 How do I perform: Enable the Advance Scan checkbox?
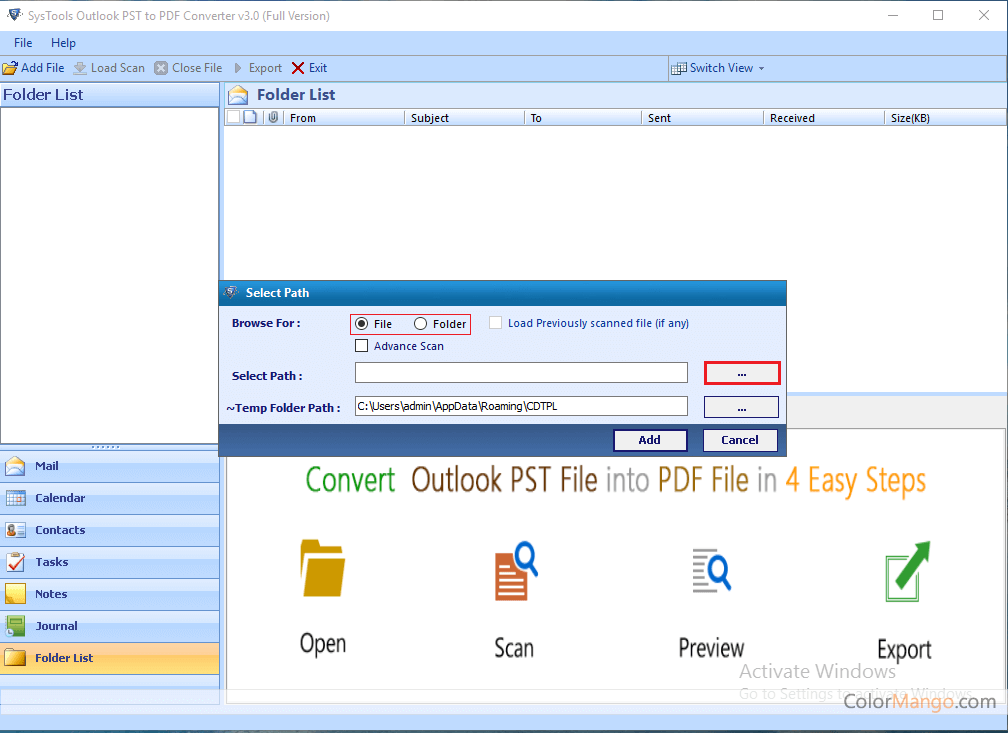tap(362, 346)
